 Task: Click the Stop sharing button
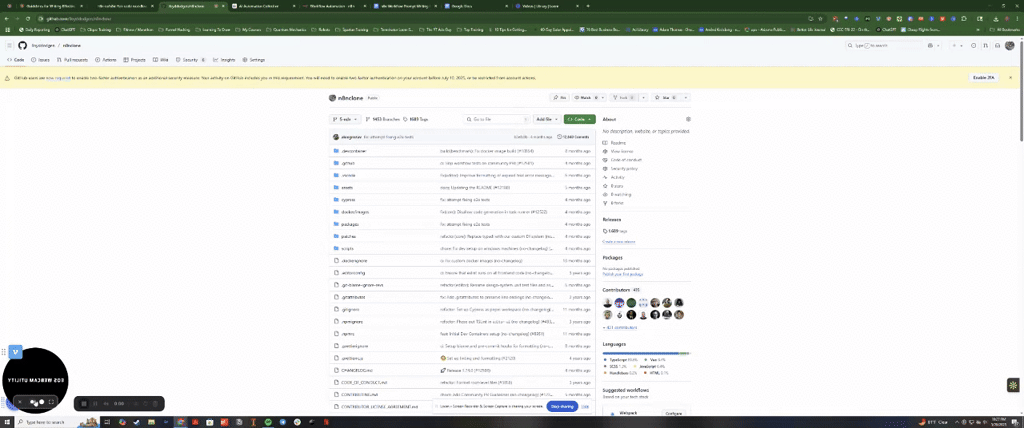562,406
